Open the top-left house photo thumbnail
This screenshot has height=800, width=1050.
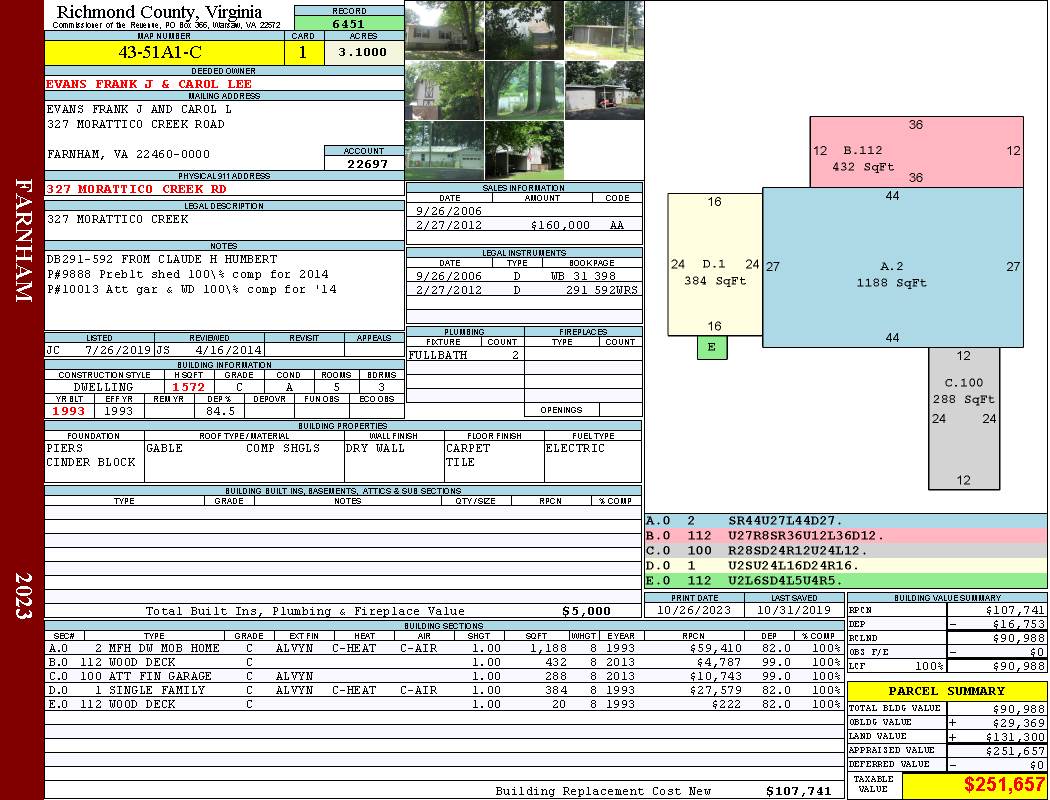444,30
